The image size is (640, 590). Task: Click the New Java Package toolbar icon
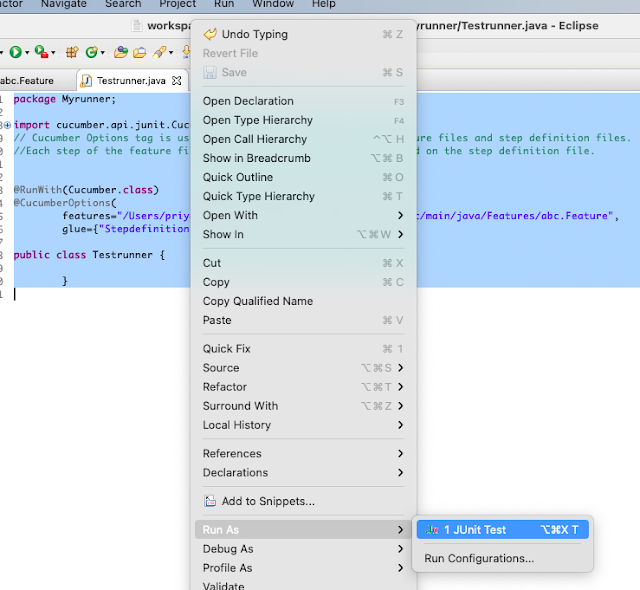pos(72,52)
